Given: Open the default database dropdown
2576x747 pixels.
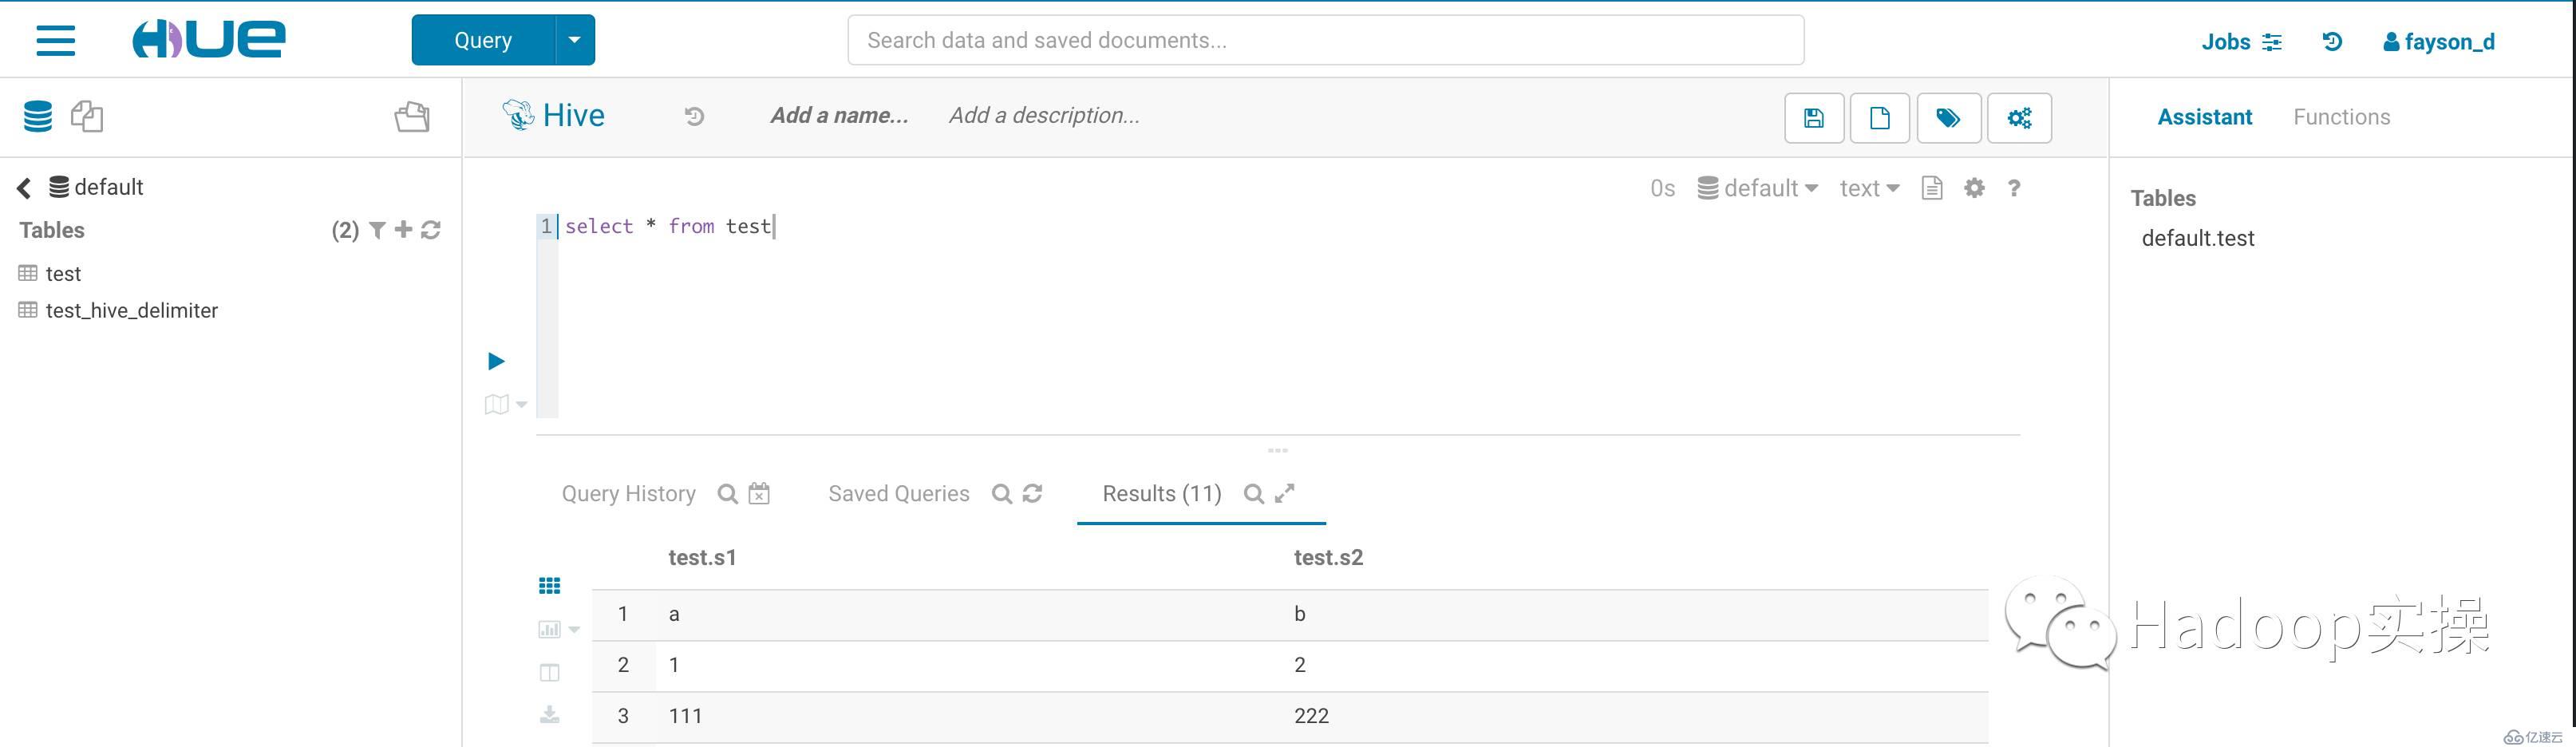Looking at the screenshot, I should 1758,188.
